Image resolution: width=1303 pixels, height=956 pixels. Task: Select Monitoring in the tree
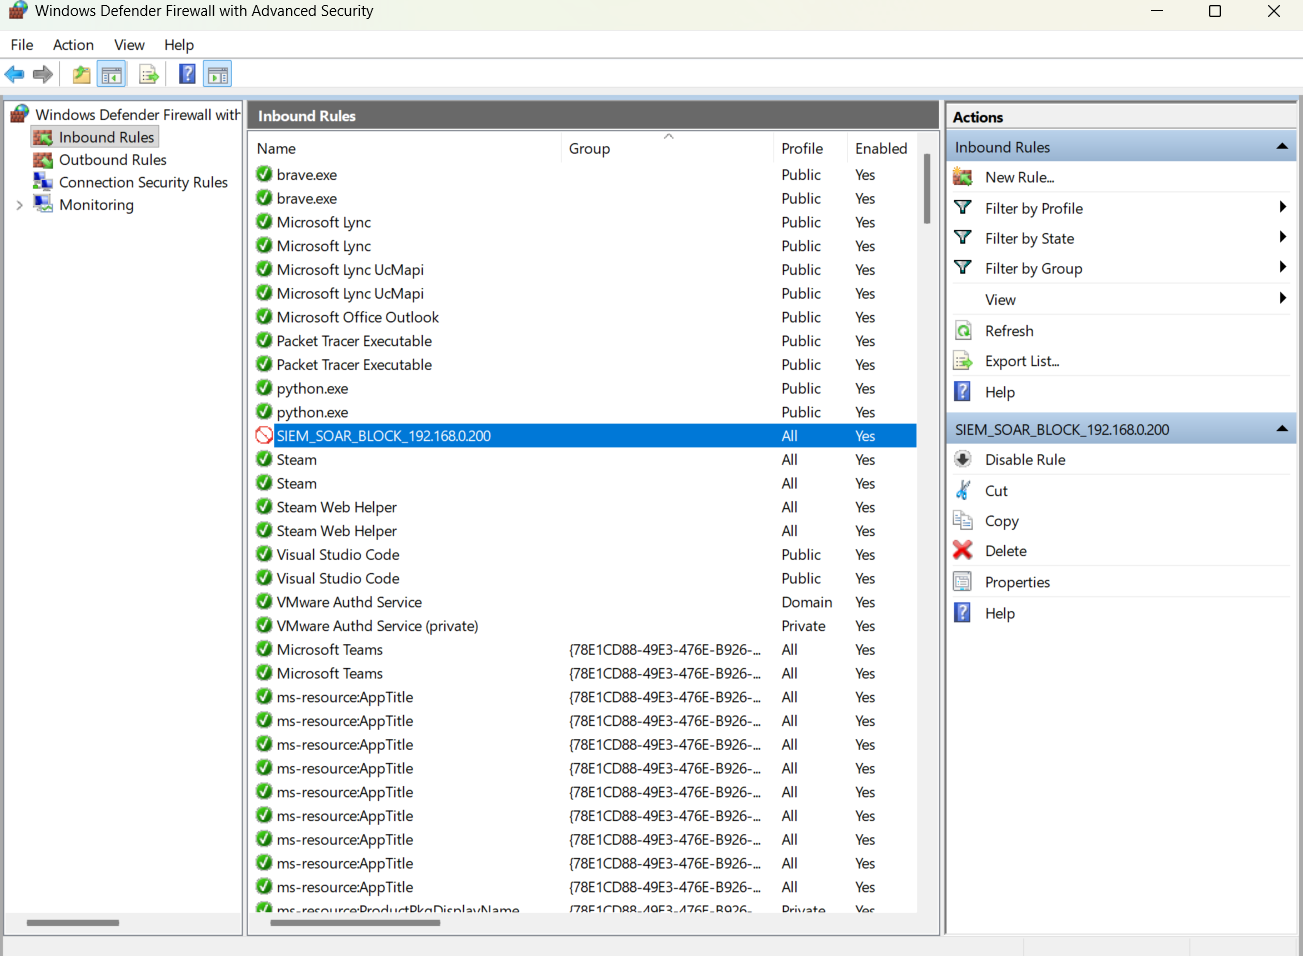96,205
